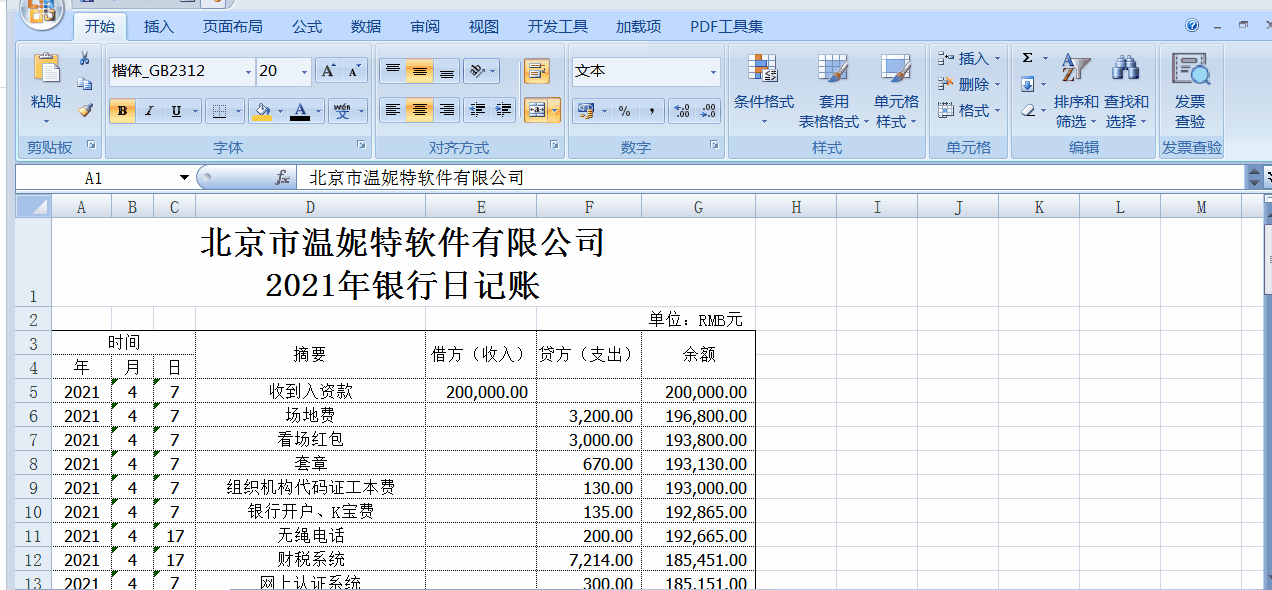Click the 查找和选择 binoculars icon
Viewport: 1272px width, 590px height.
pos(1126,66)
